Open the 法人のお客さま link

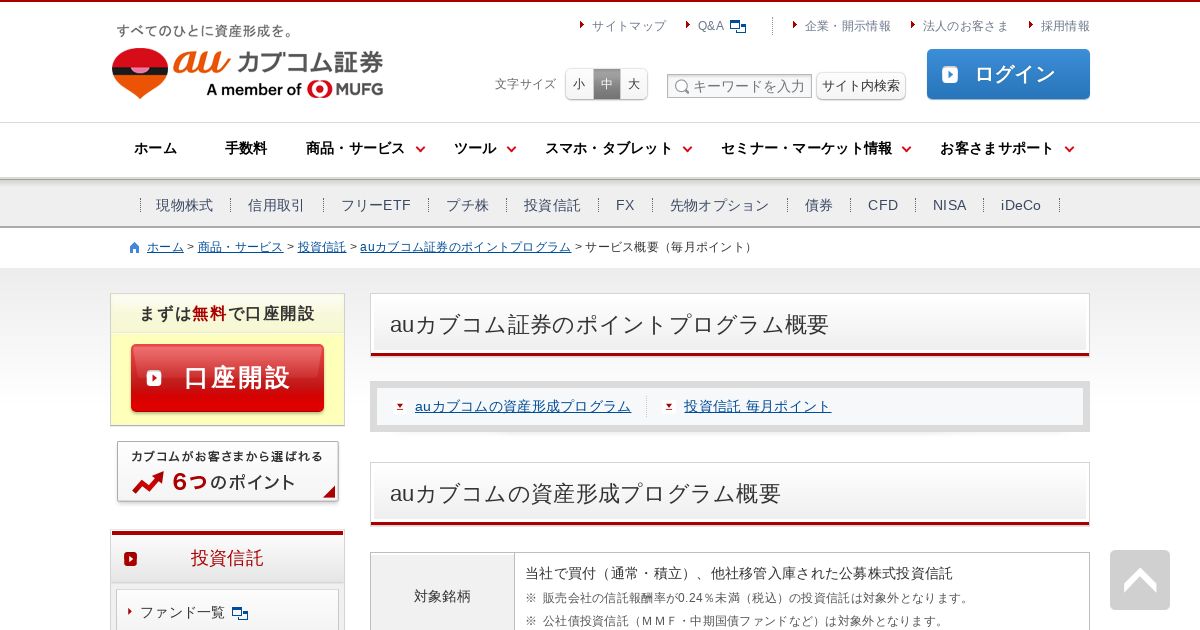pos(966,26)
